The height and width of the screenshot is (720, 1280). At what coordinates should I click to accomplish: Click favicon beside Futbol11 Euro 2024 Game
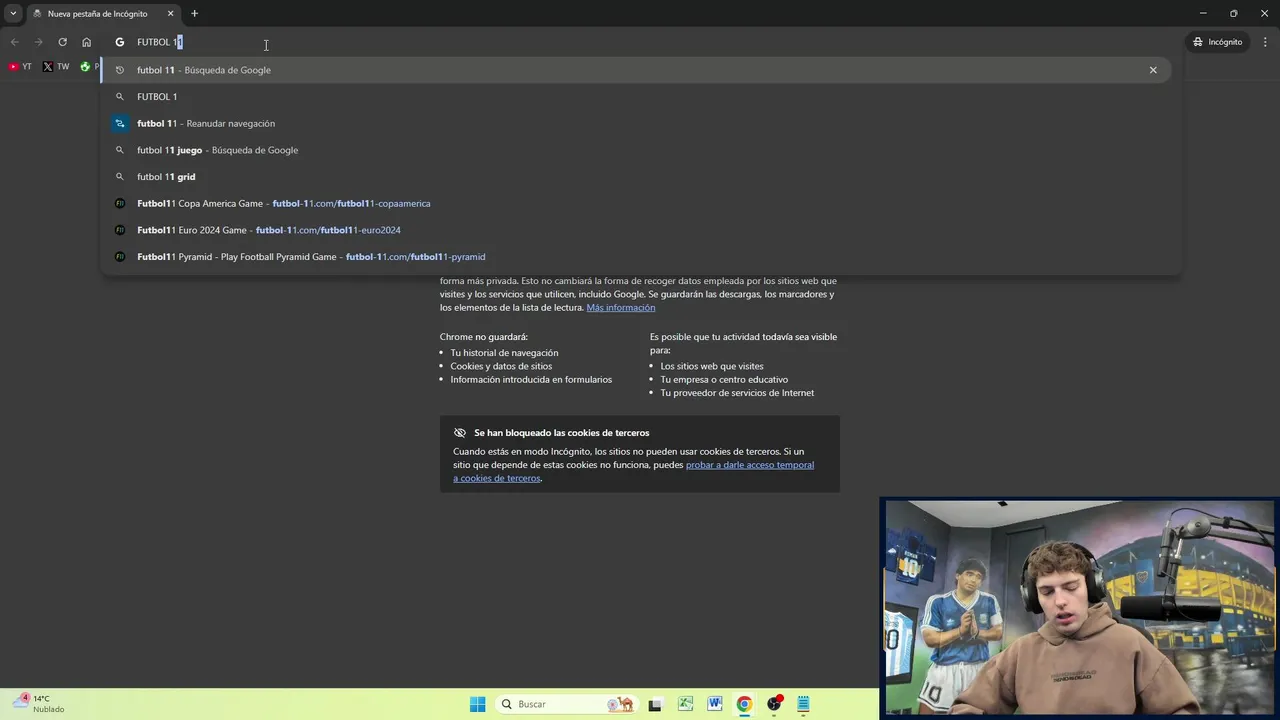tap(120, 230)
